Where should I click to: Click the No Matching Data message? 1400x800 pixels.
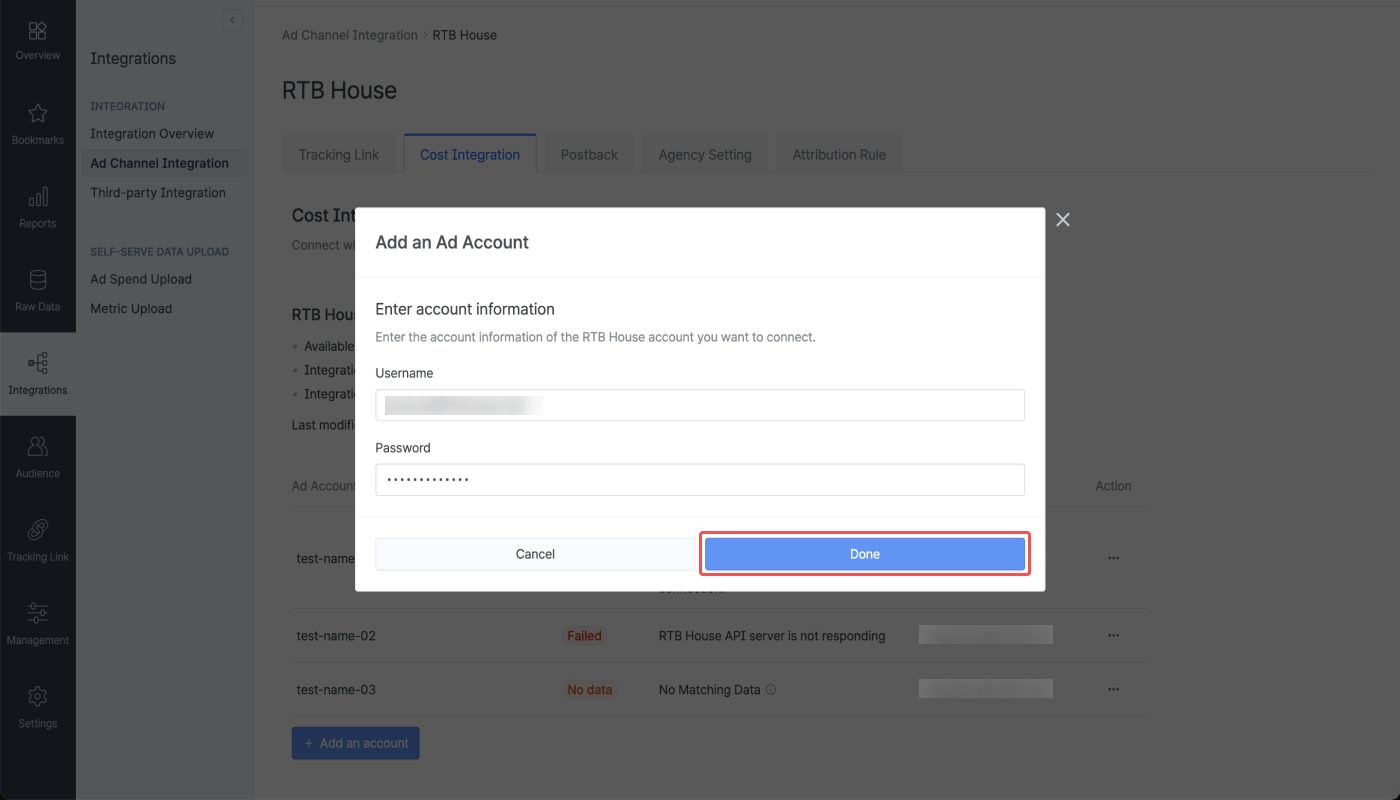tap(710, 690)
